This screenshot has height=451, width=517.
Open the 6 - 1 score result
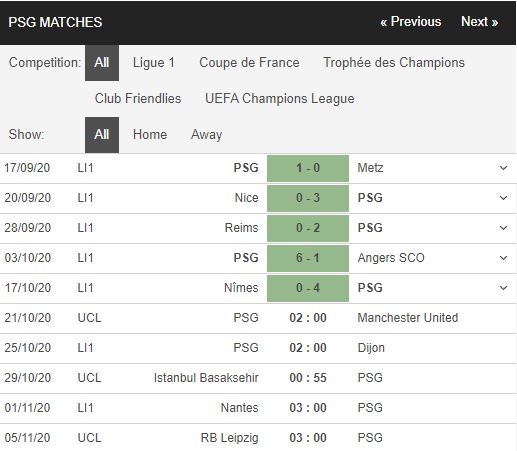pyautogui.click(x=308, y=258)
